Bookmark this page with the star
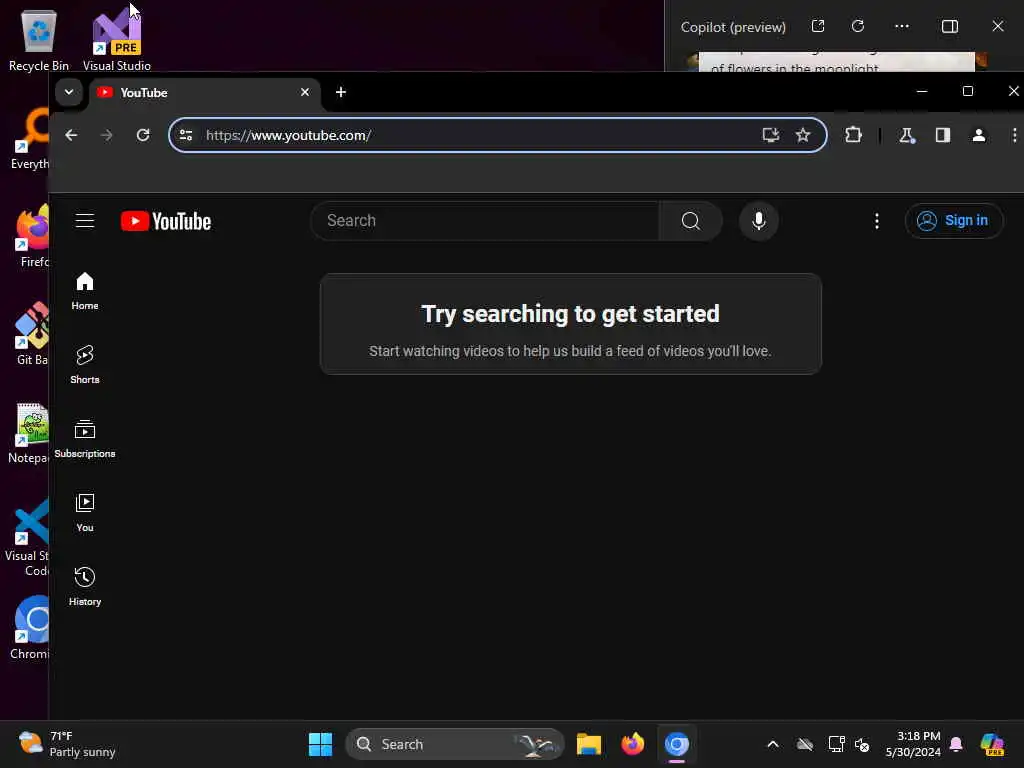1024x768 pixels. (803, 135)
